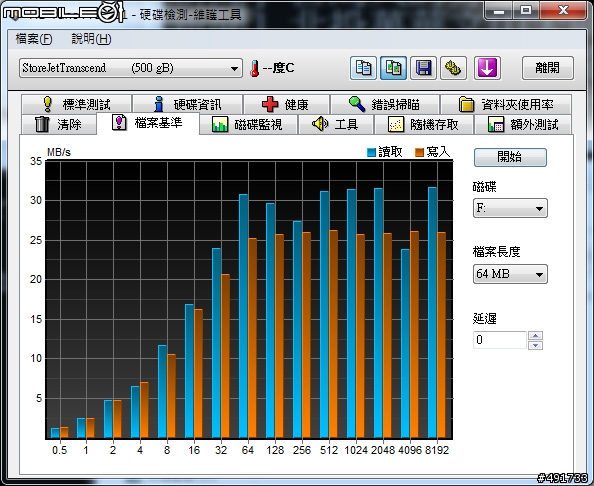Screen dimensions: 594x486
Task: Increase the delay value with up arrow
Action: (x=535, y=335)
